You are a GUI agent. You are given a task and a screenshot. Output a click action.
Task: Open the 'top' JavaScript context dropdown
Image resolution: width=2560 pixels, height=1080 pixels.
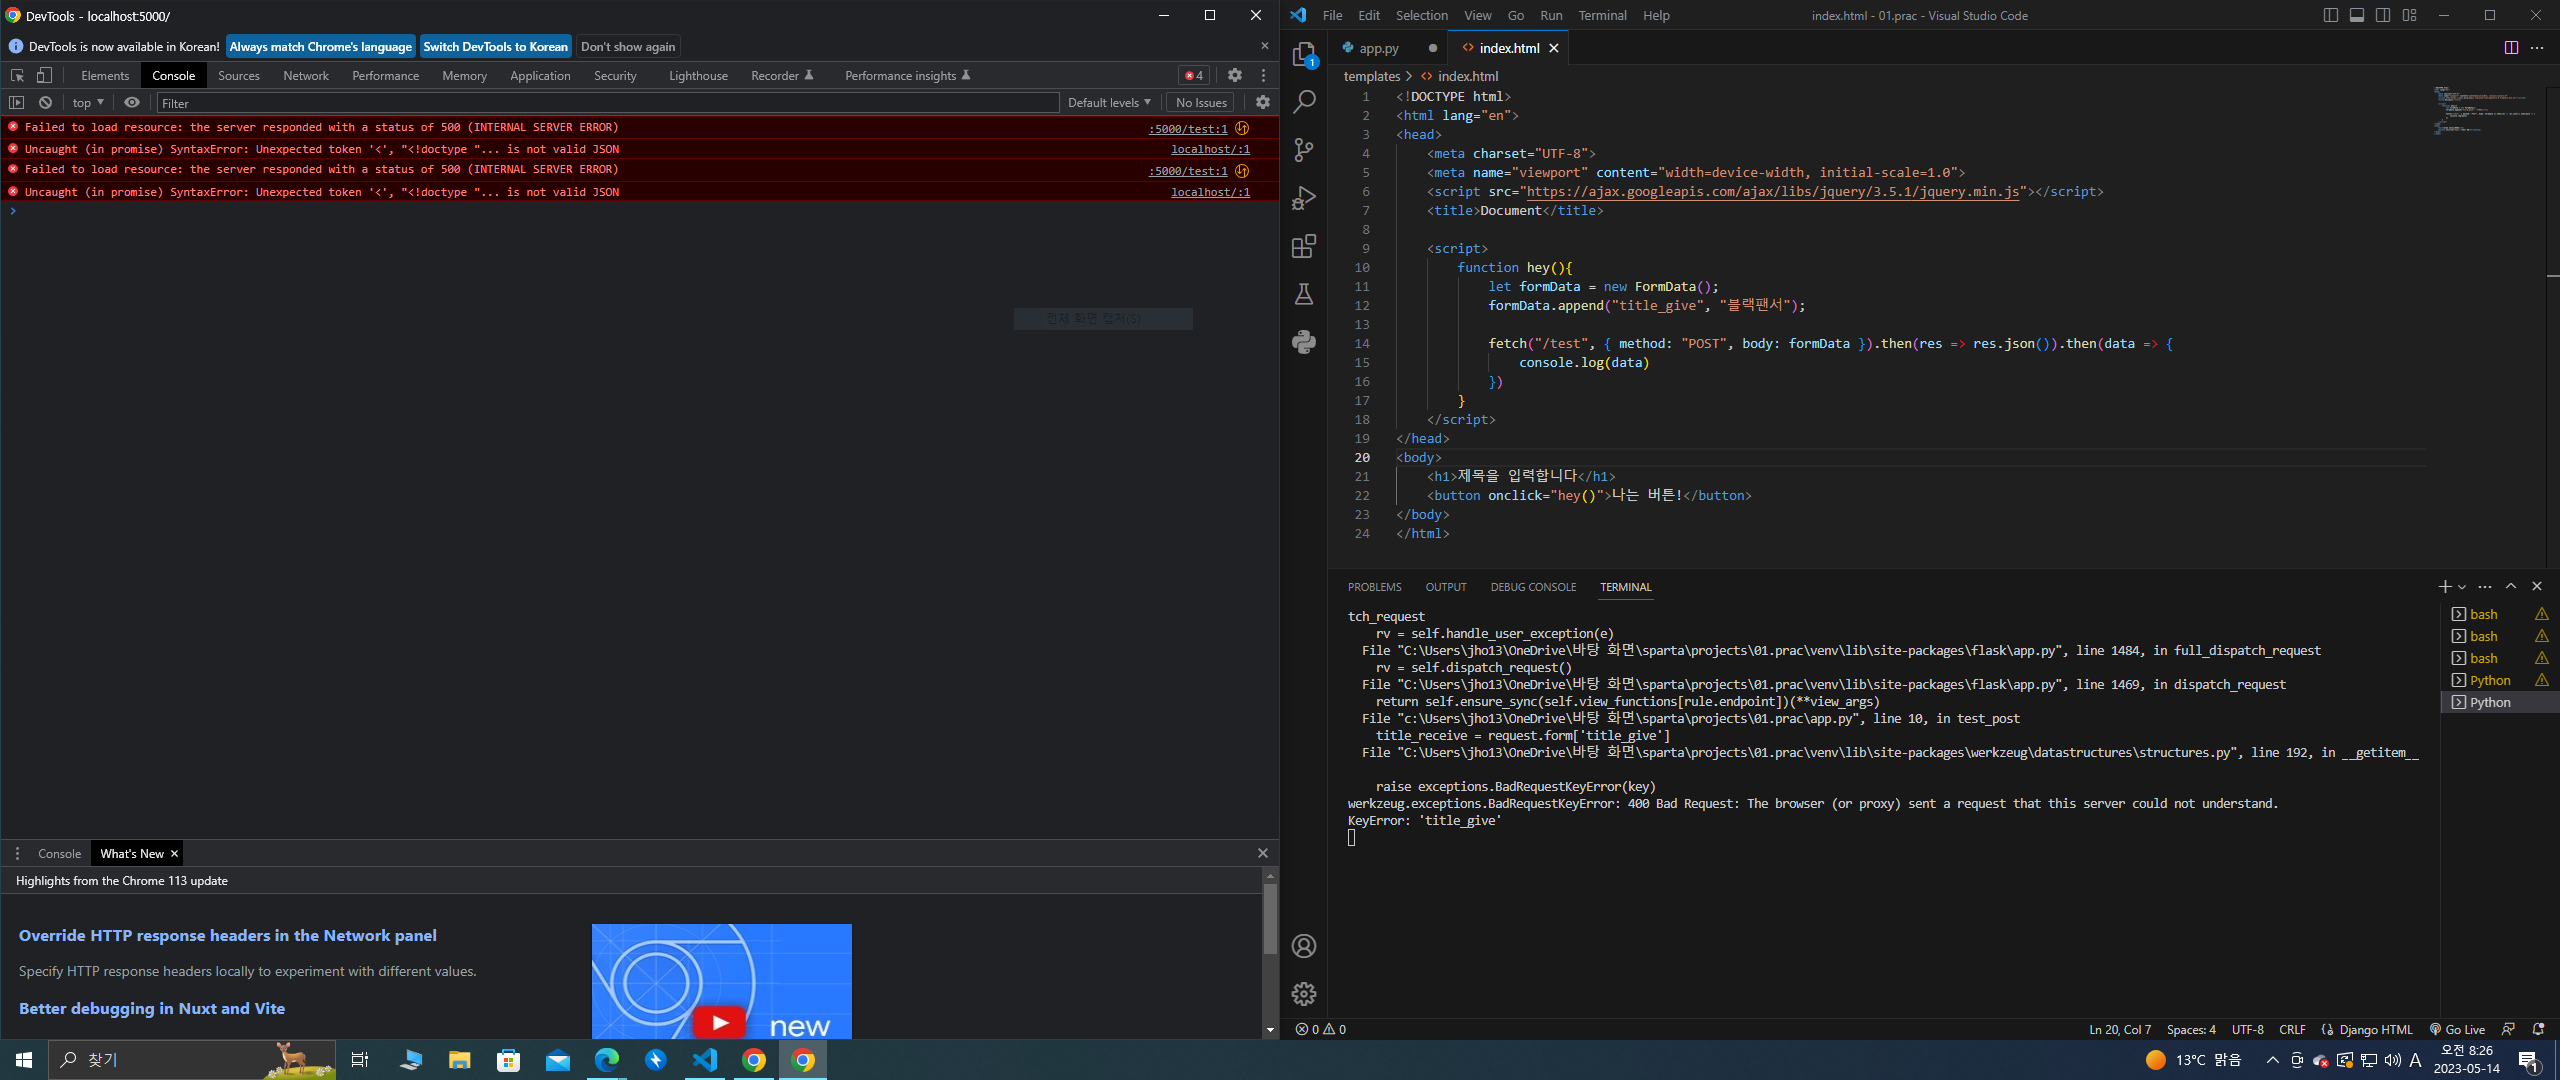click(88, 102)
